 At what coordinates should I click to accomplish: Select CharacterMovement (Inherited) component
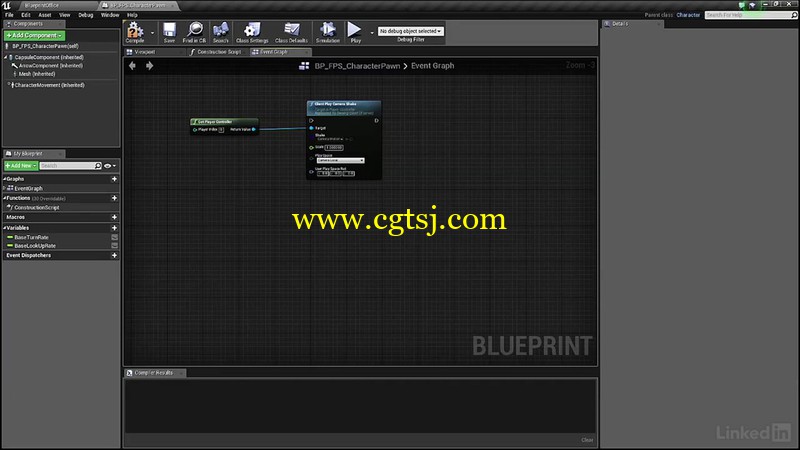click(x=49, y=85)
